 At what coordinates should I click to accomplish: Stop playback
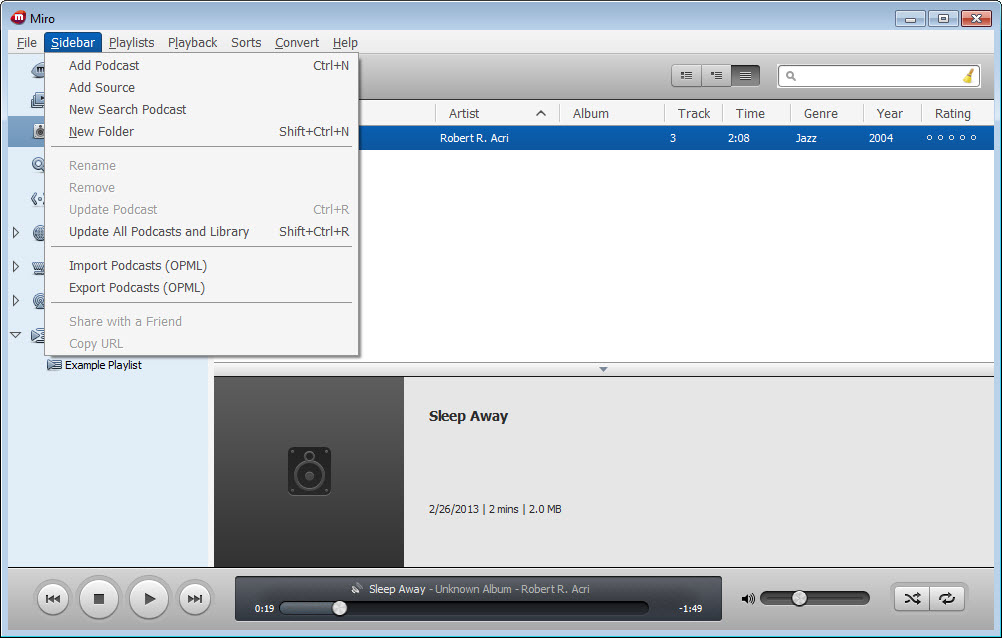99,599
